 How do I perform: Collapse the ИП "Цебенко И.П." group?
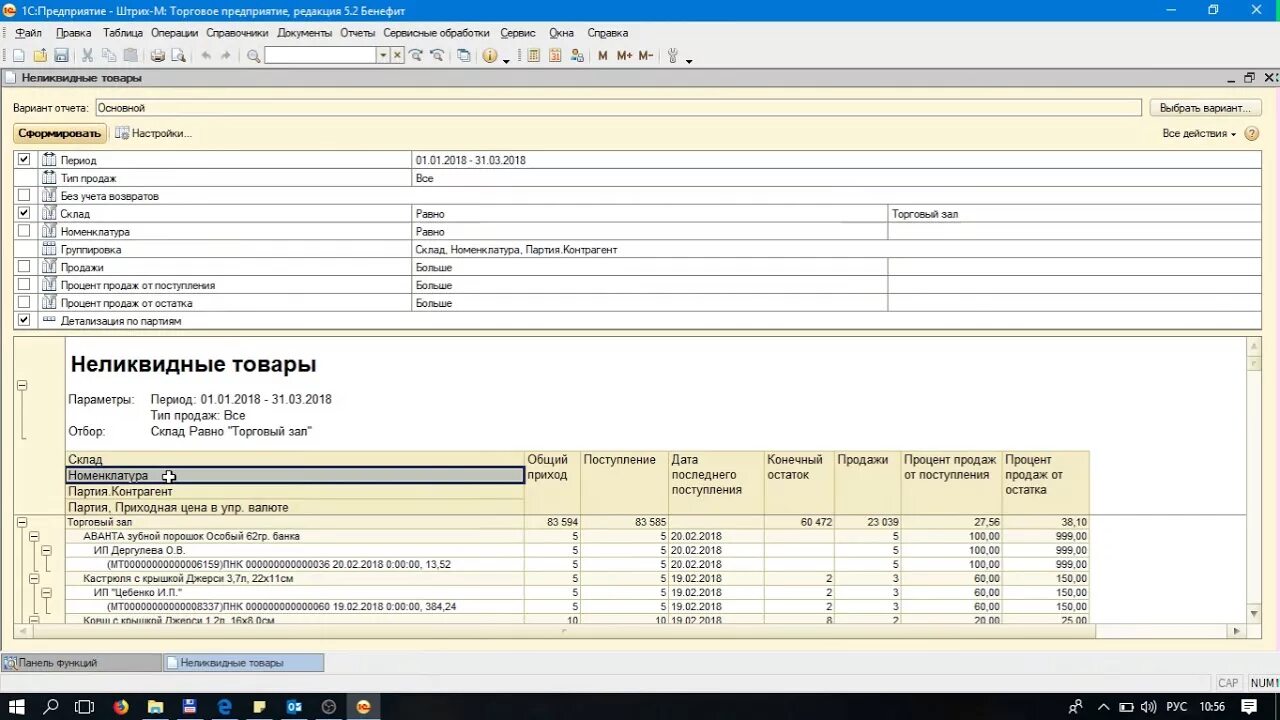coord(46,593)
